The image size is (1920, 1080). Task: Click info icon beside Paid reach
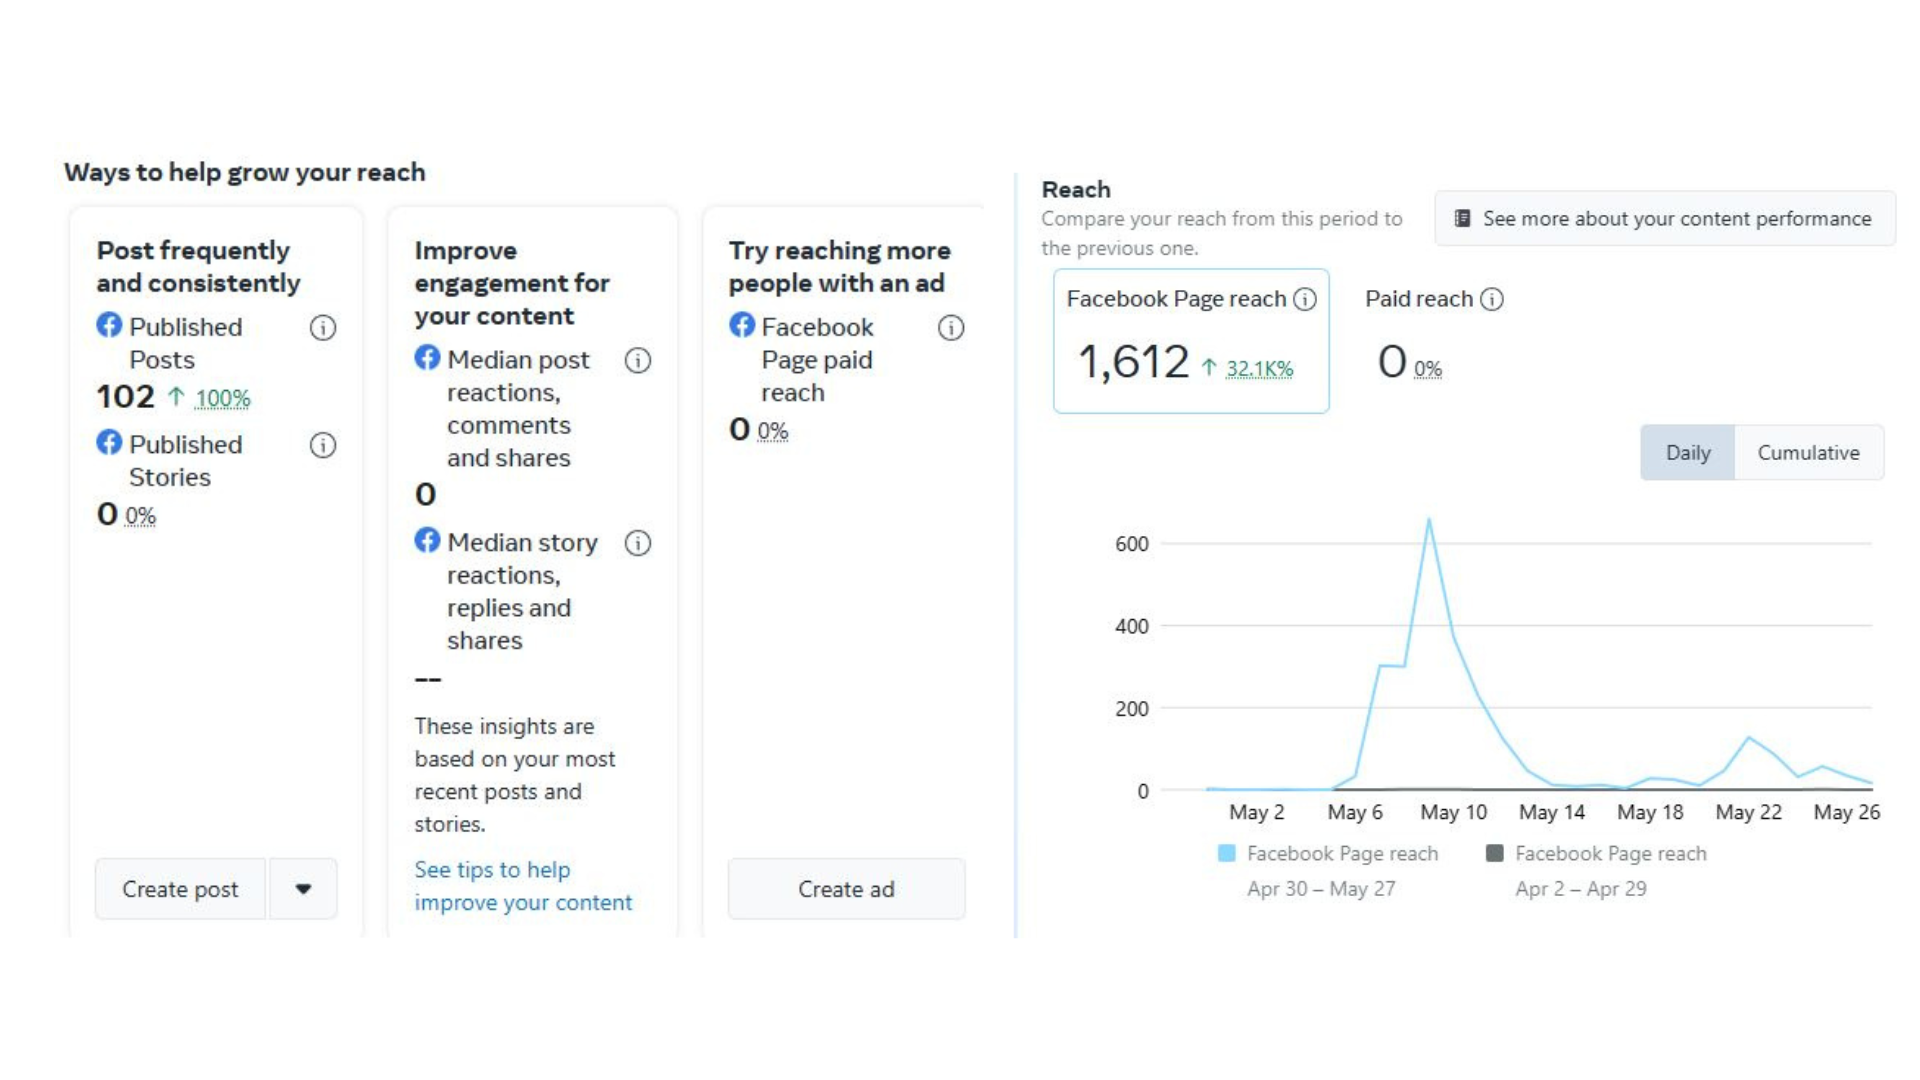pyautogui.click(x=1491, y=299)
